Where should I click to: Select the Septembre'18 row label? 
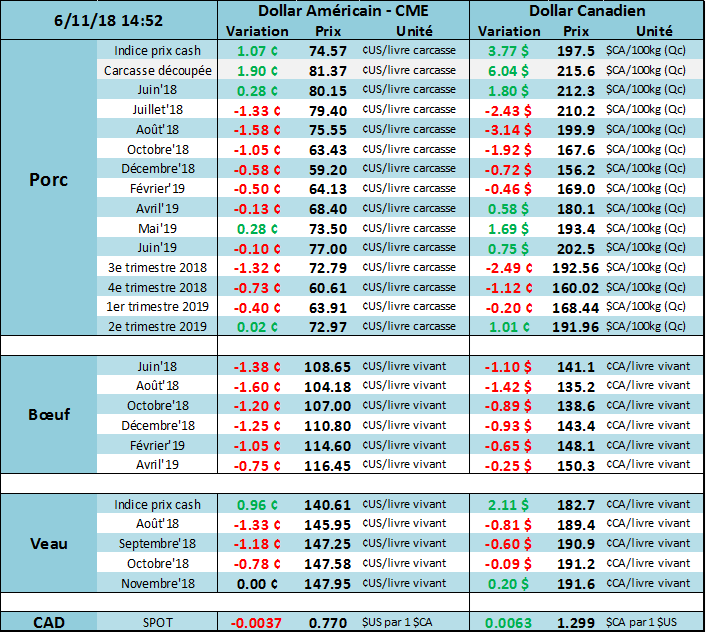tap(158, 543)
